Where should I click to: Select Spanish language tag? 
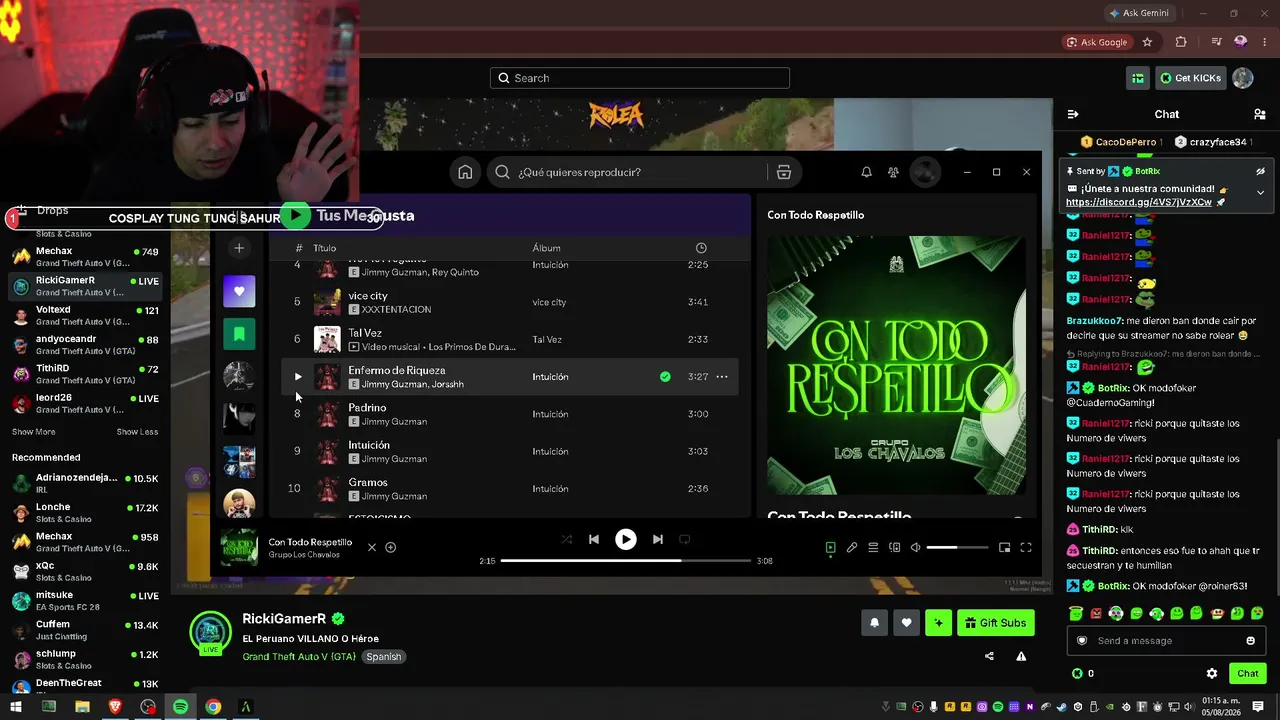(383, 657)
